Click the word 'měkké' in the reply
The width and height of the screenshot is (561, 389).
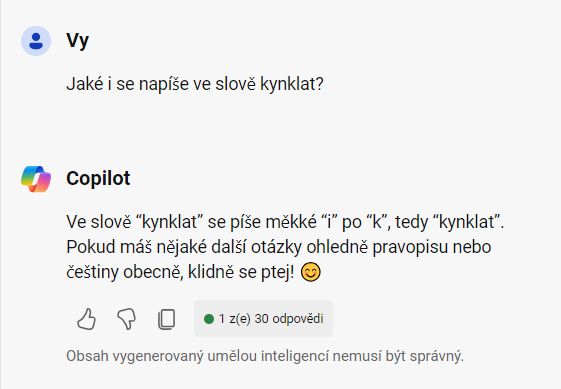[x=291, y=222]
